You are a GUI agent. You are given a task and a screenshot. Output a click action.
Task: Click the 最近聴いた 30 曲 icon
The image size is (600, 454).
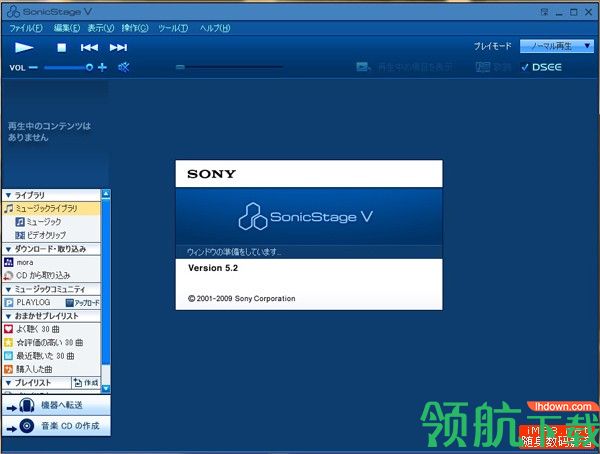click(x=8, y=356)
